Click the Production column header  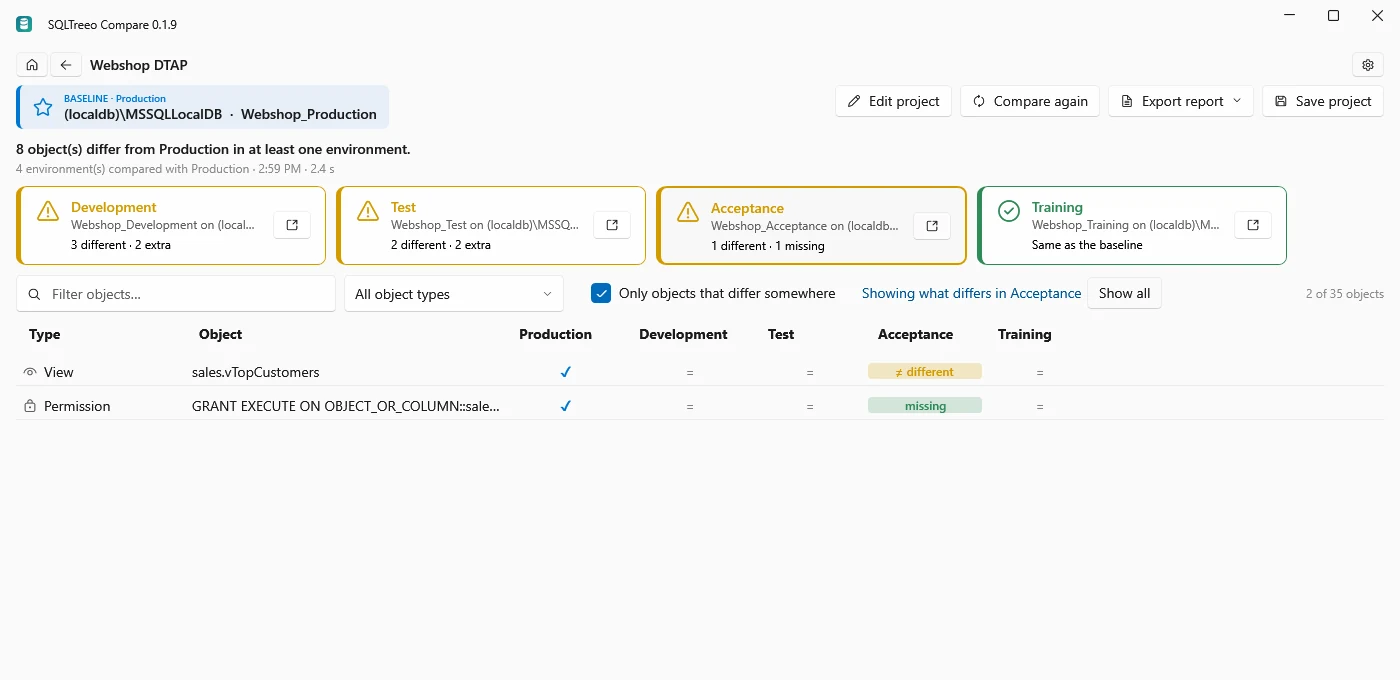(x=555, y=334)
